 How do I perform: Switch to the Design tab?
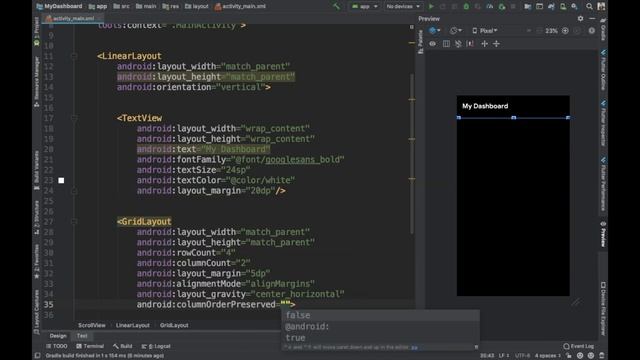[x=58, y=336]
